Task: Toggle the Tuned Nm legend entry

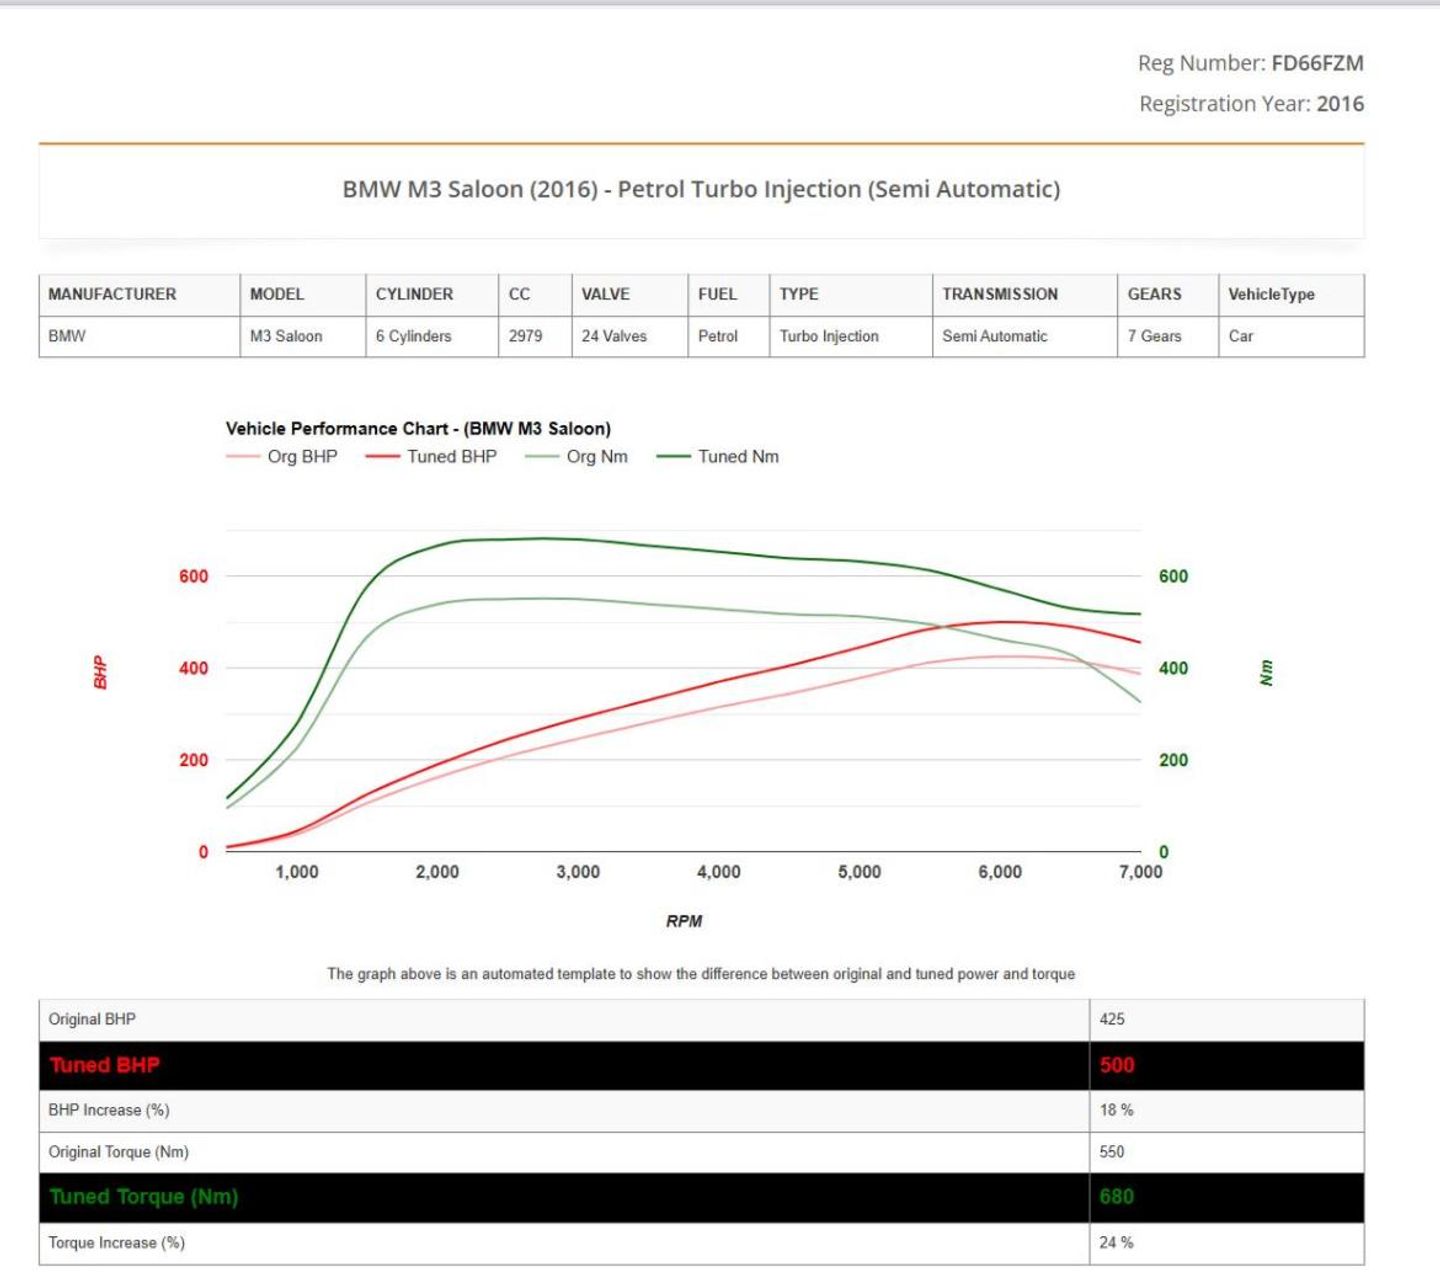Action: pyautogui.click(x=718, y=456)
